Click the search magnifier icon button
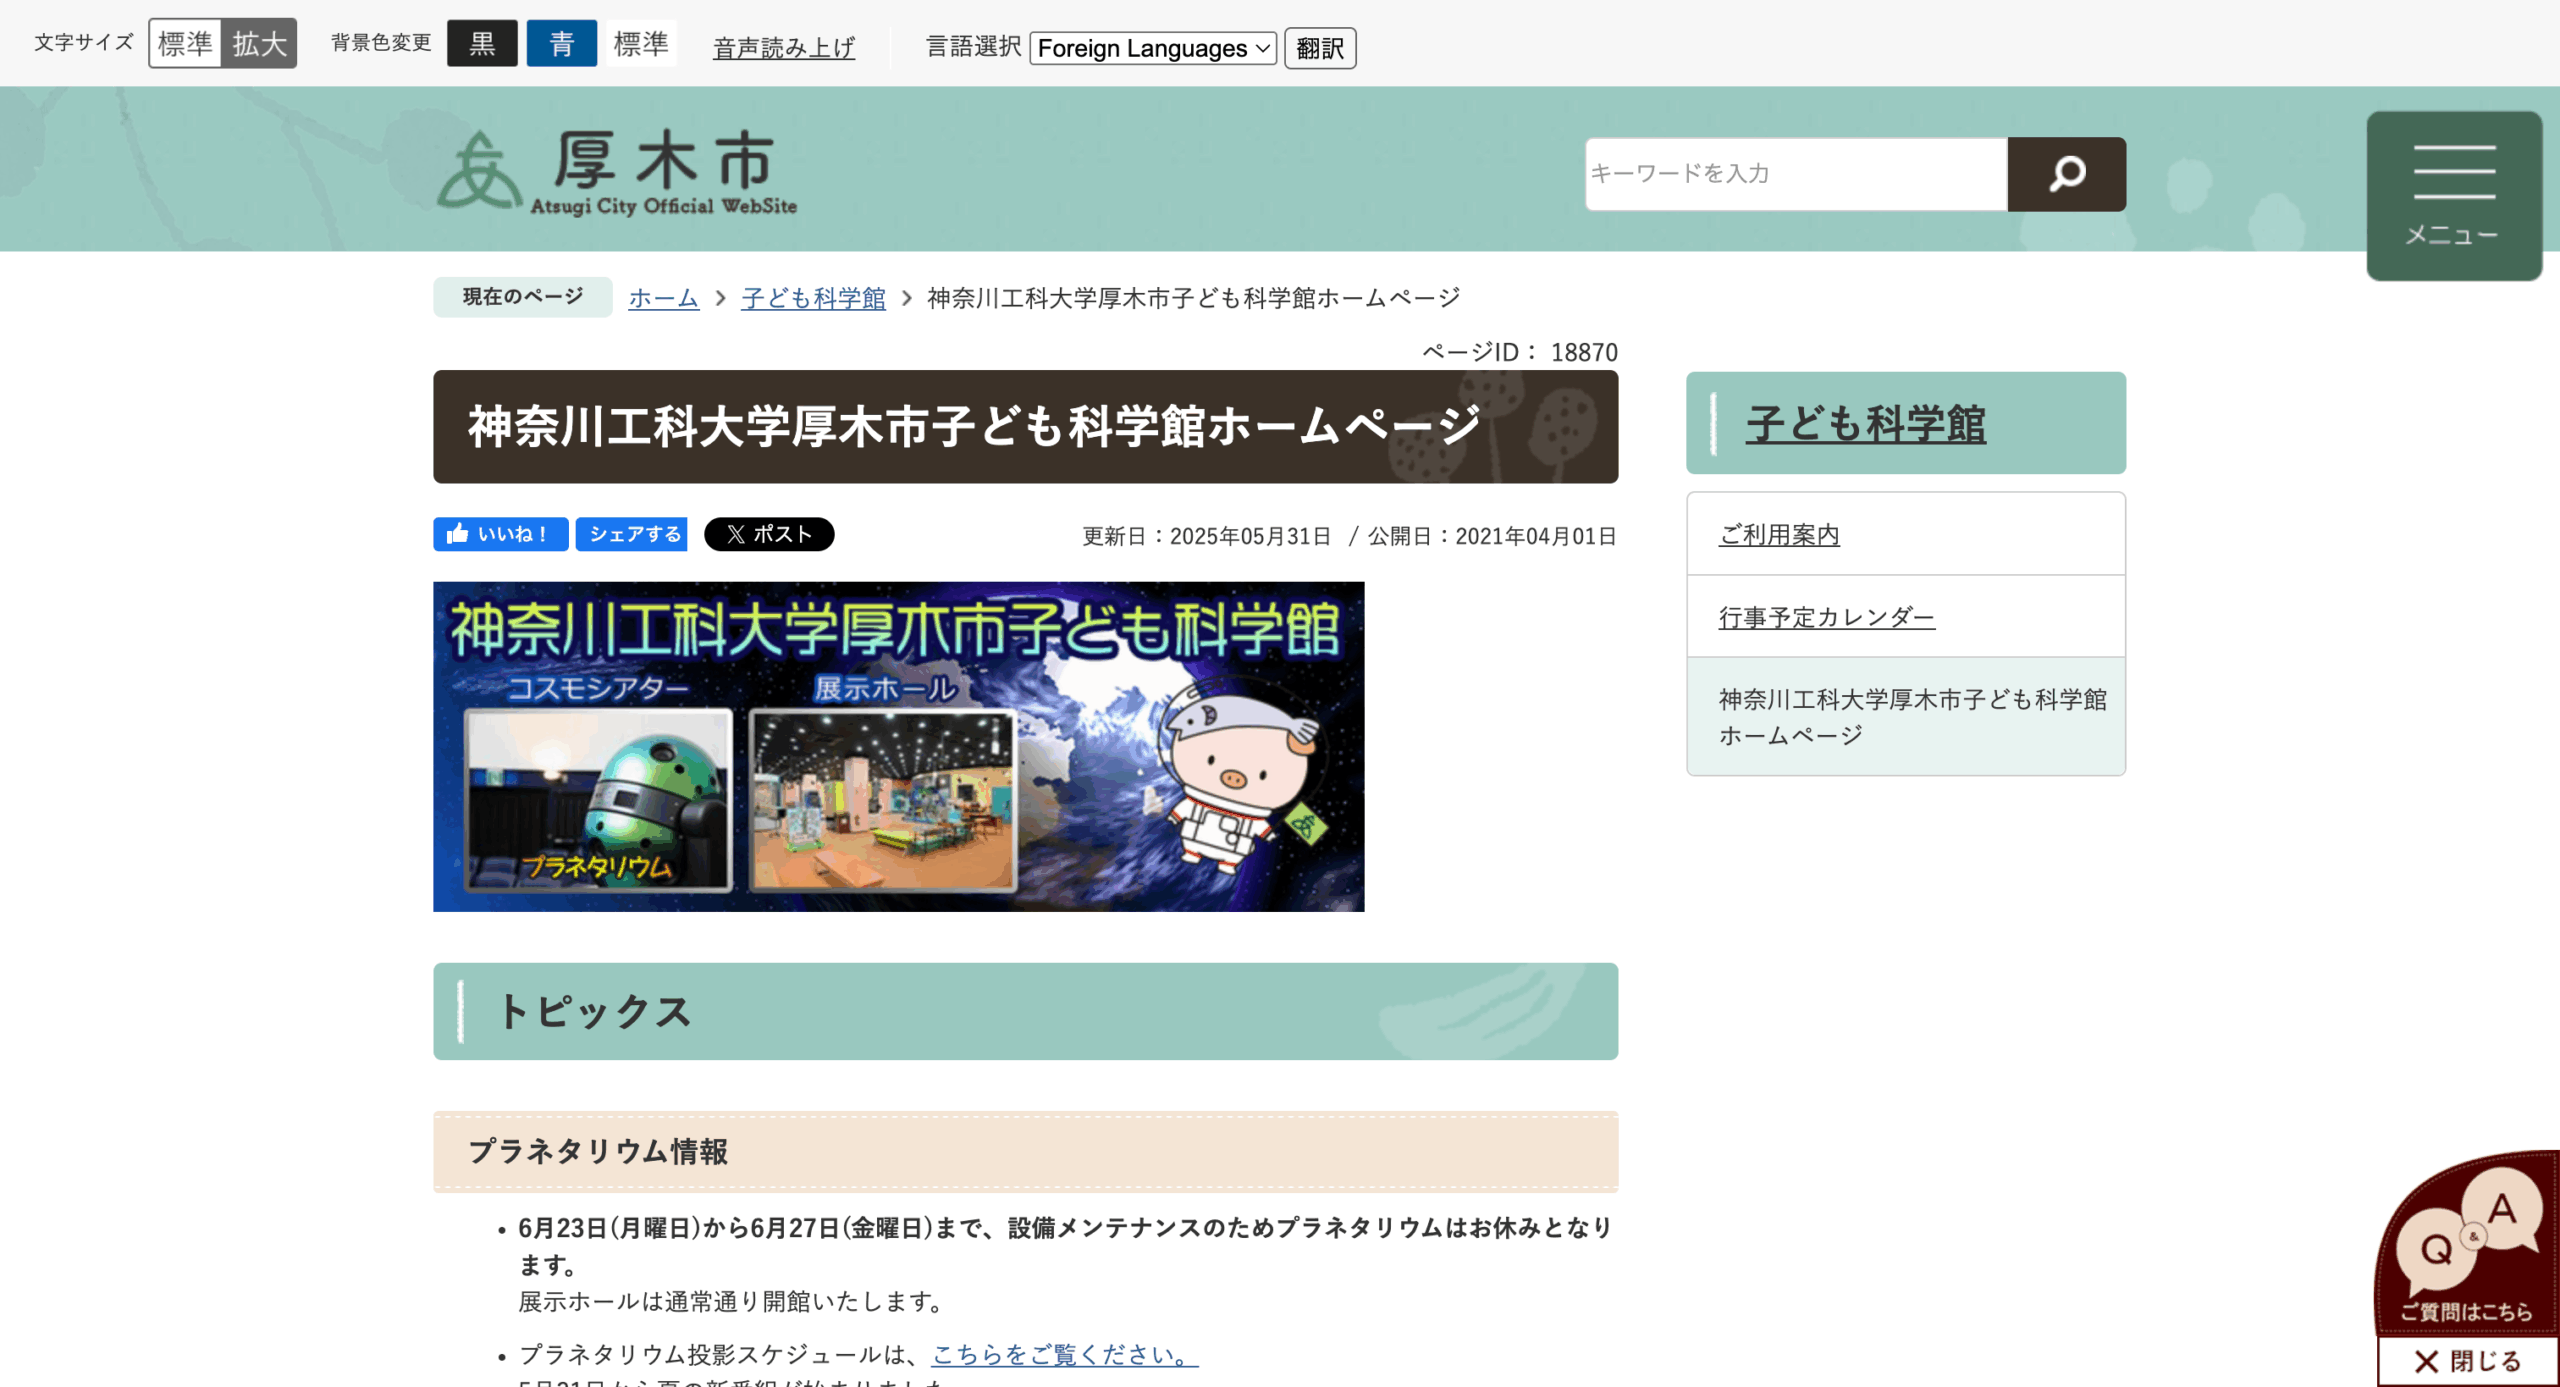Screen dimensions: 2560x1387 point(2066,174)
